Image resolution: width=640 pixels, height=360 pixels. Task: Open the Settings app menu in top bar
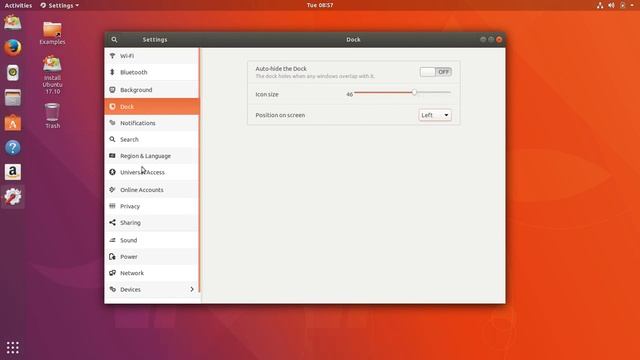60,5
